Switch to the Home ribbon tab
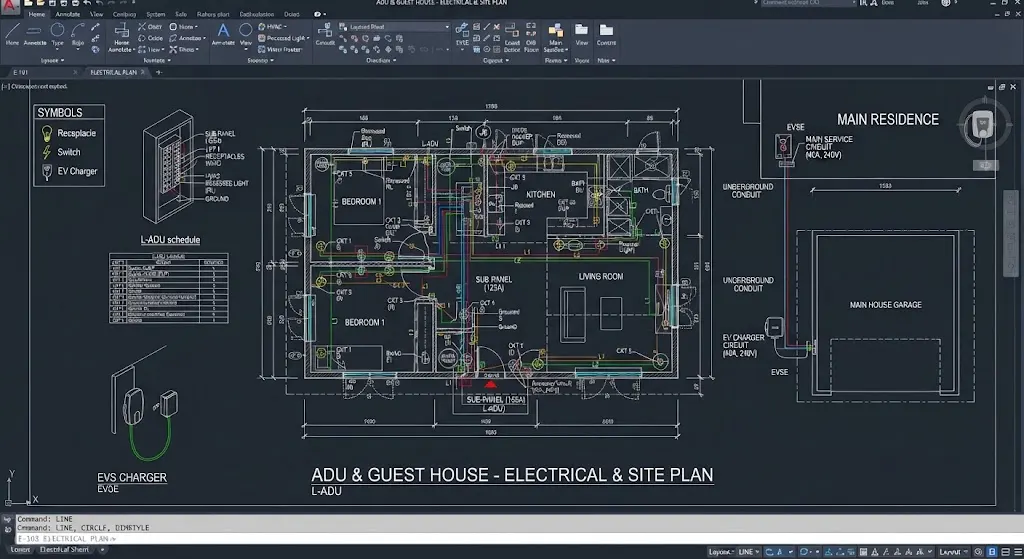This screenshot has height=559, width=1024. click(37, 14)
